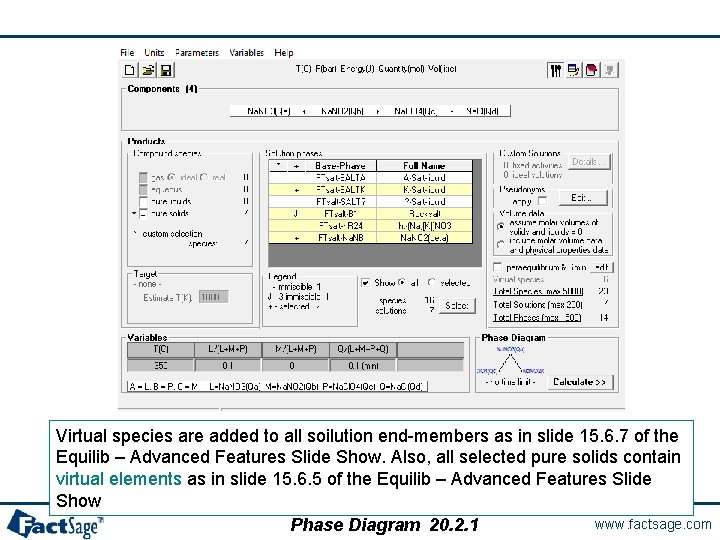Open the Units menu
Viewport: 720px width, 540px height.
(154, 52)
